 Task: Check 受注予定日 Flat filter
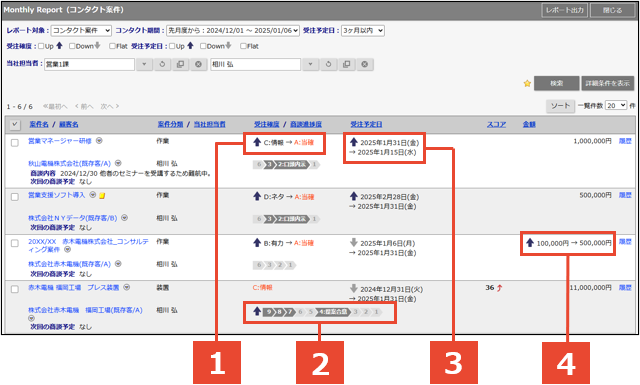pos(243,46)
